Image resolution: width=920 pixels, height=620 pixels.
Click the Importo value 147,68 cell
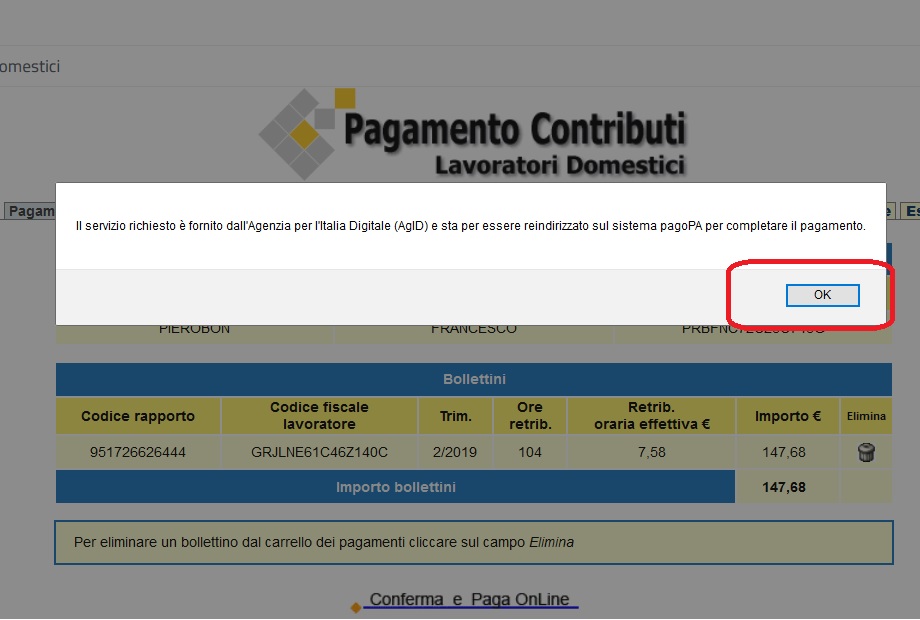click(x=787, y=451)
